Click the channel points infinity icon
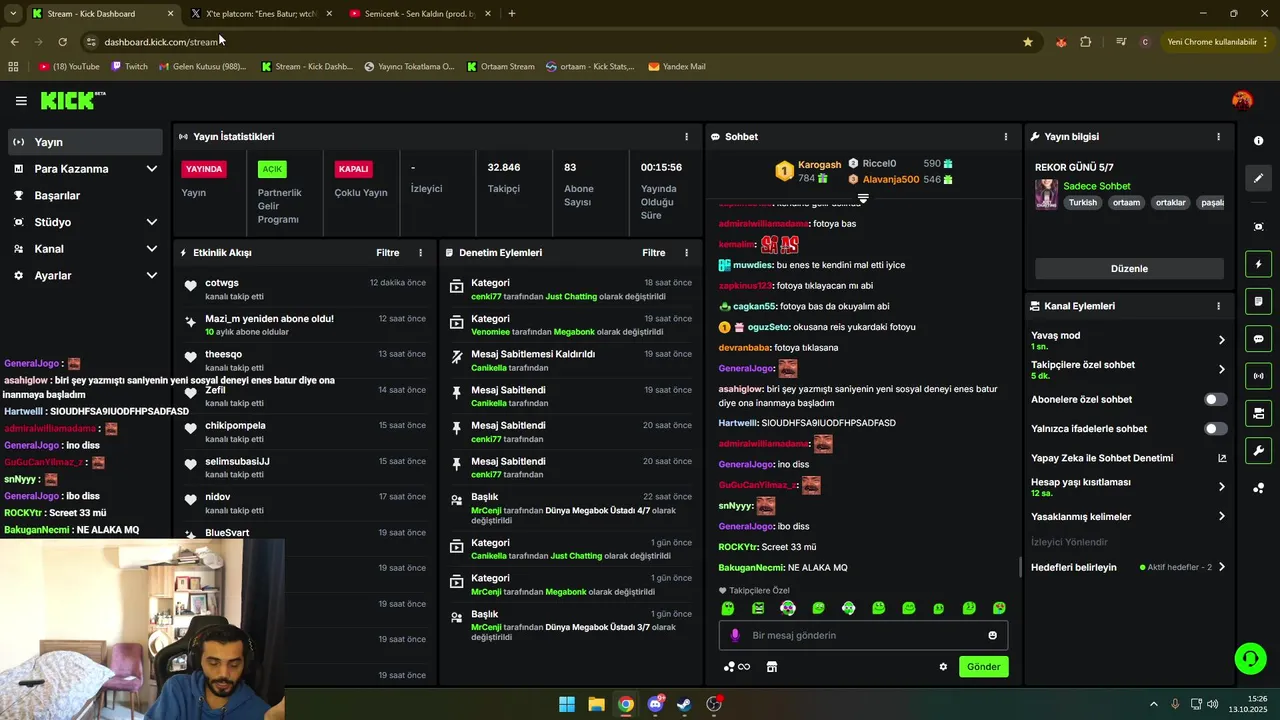Screen dimensions: 1280x720 pos(736,667)
